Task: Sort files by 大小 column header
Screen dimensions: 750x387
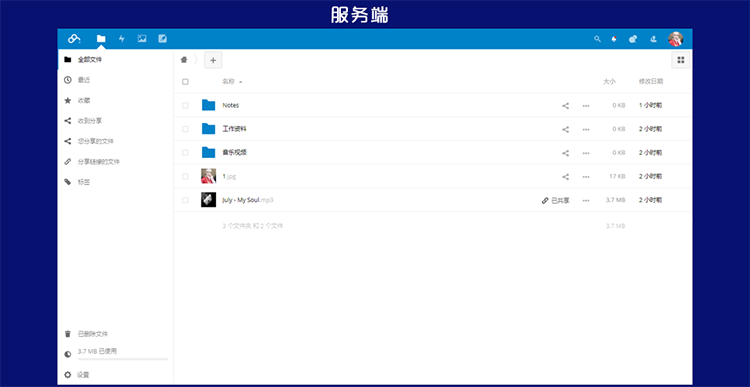Action: tap(609, 82)
